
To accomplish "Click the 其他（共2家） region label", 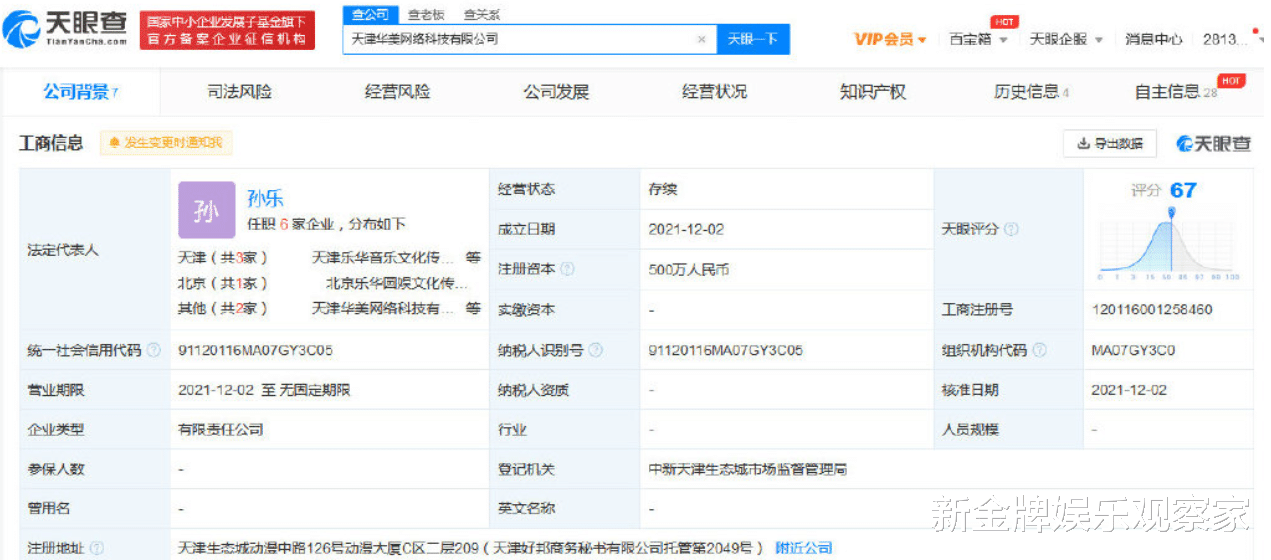I will click(x=223, y=309).
